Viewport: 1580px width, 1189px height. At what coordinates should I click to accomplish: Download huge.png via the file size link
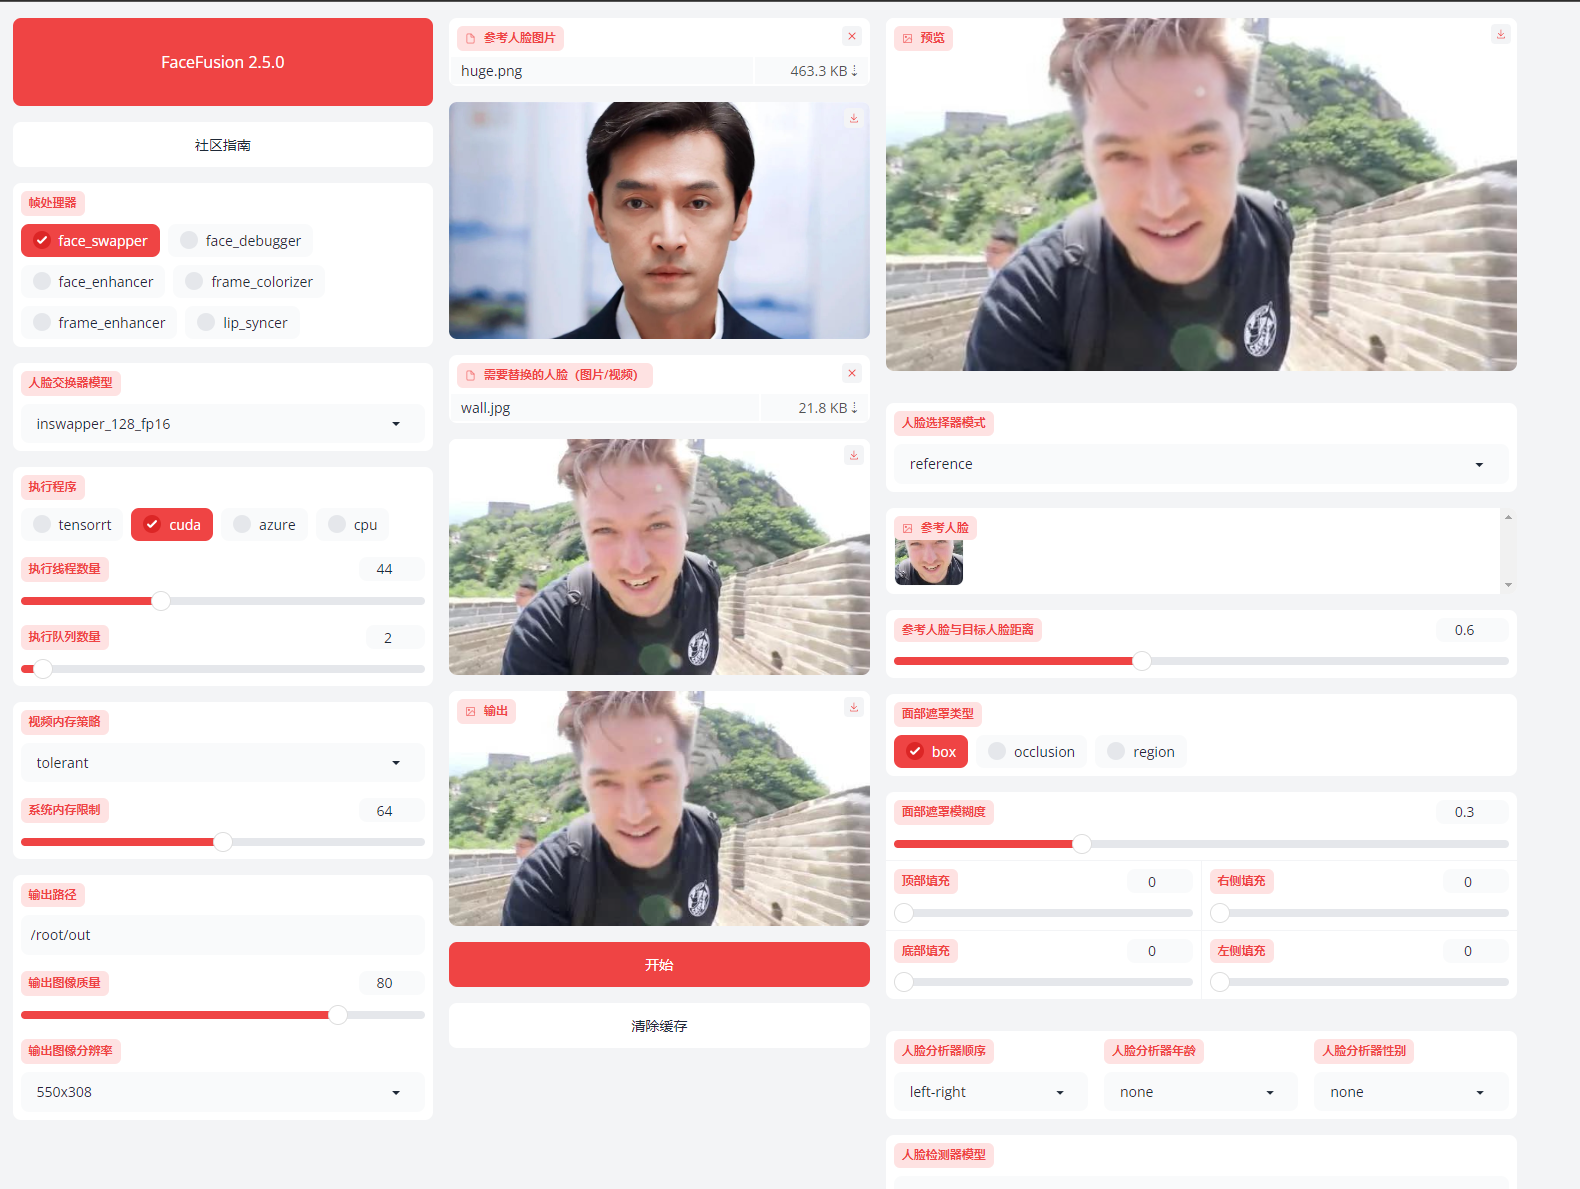pyautogui.click(x=824, y=71)
